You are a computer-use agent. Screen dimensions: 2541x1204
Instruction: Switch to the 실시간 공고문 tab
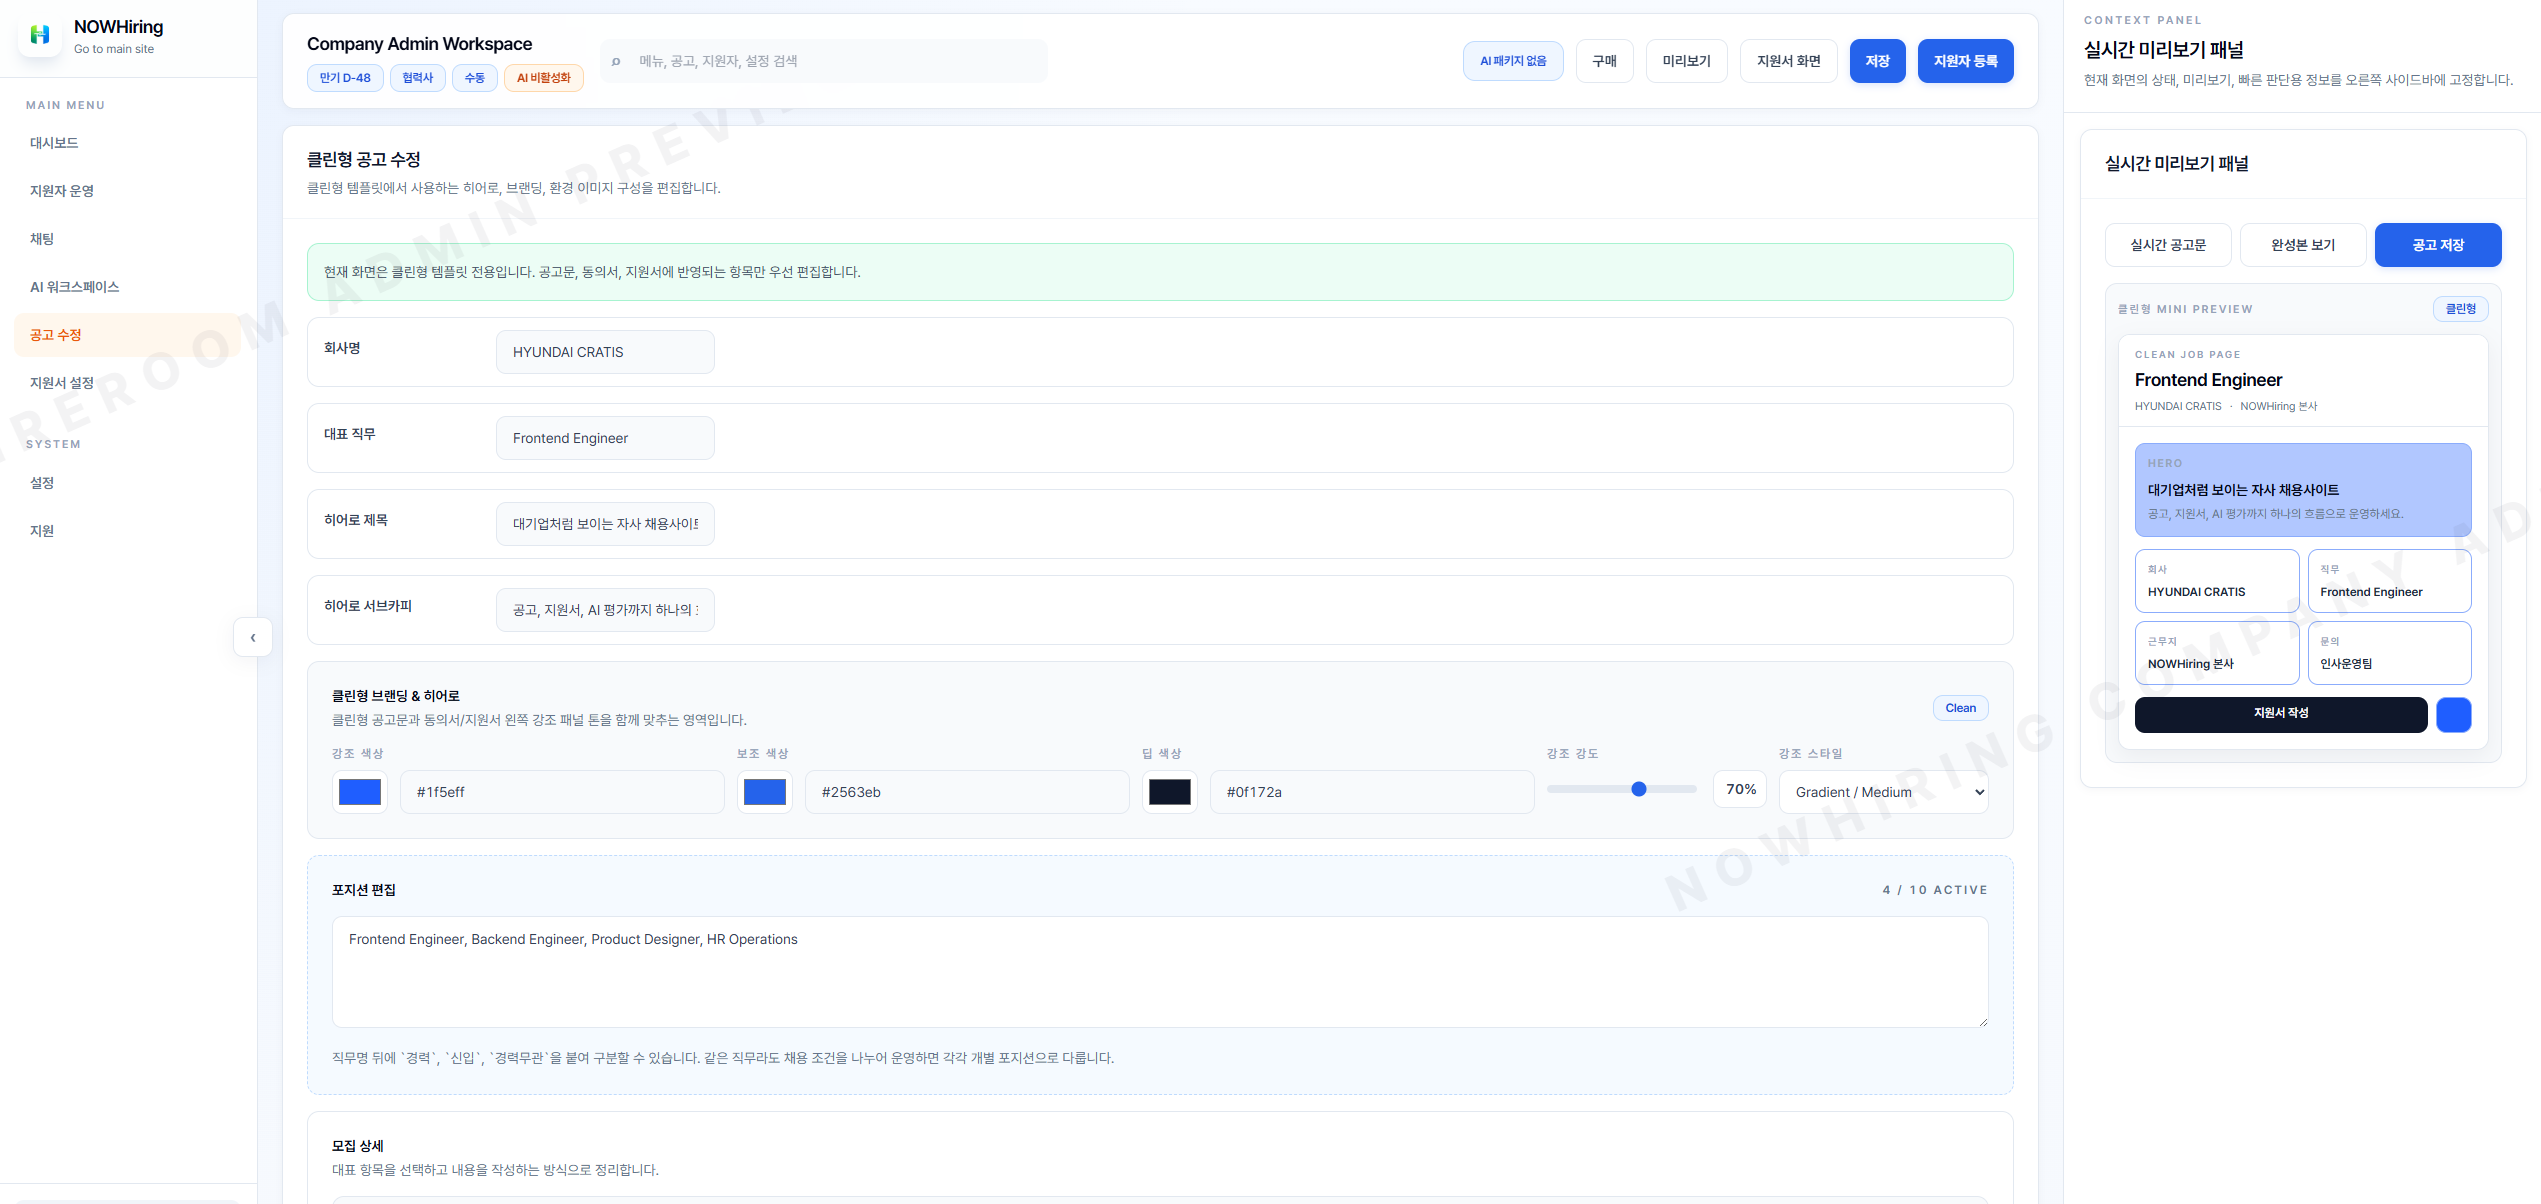point(2167,245)
